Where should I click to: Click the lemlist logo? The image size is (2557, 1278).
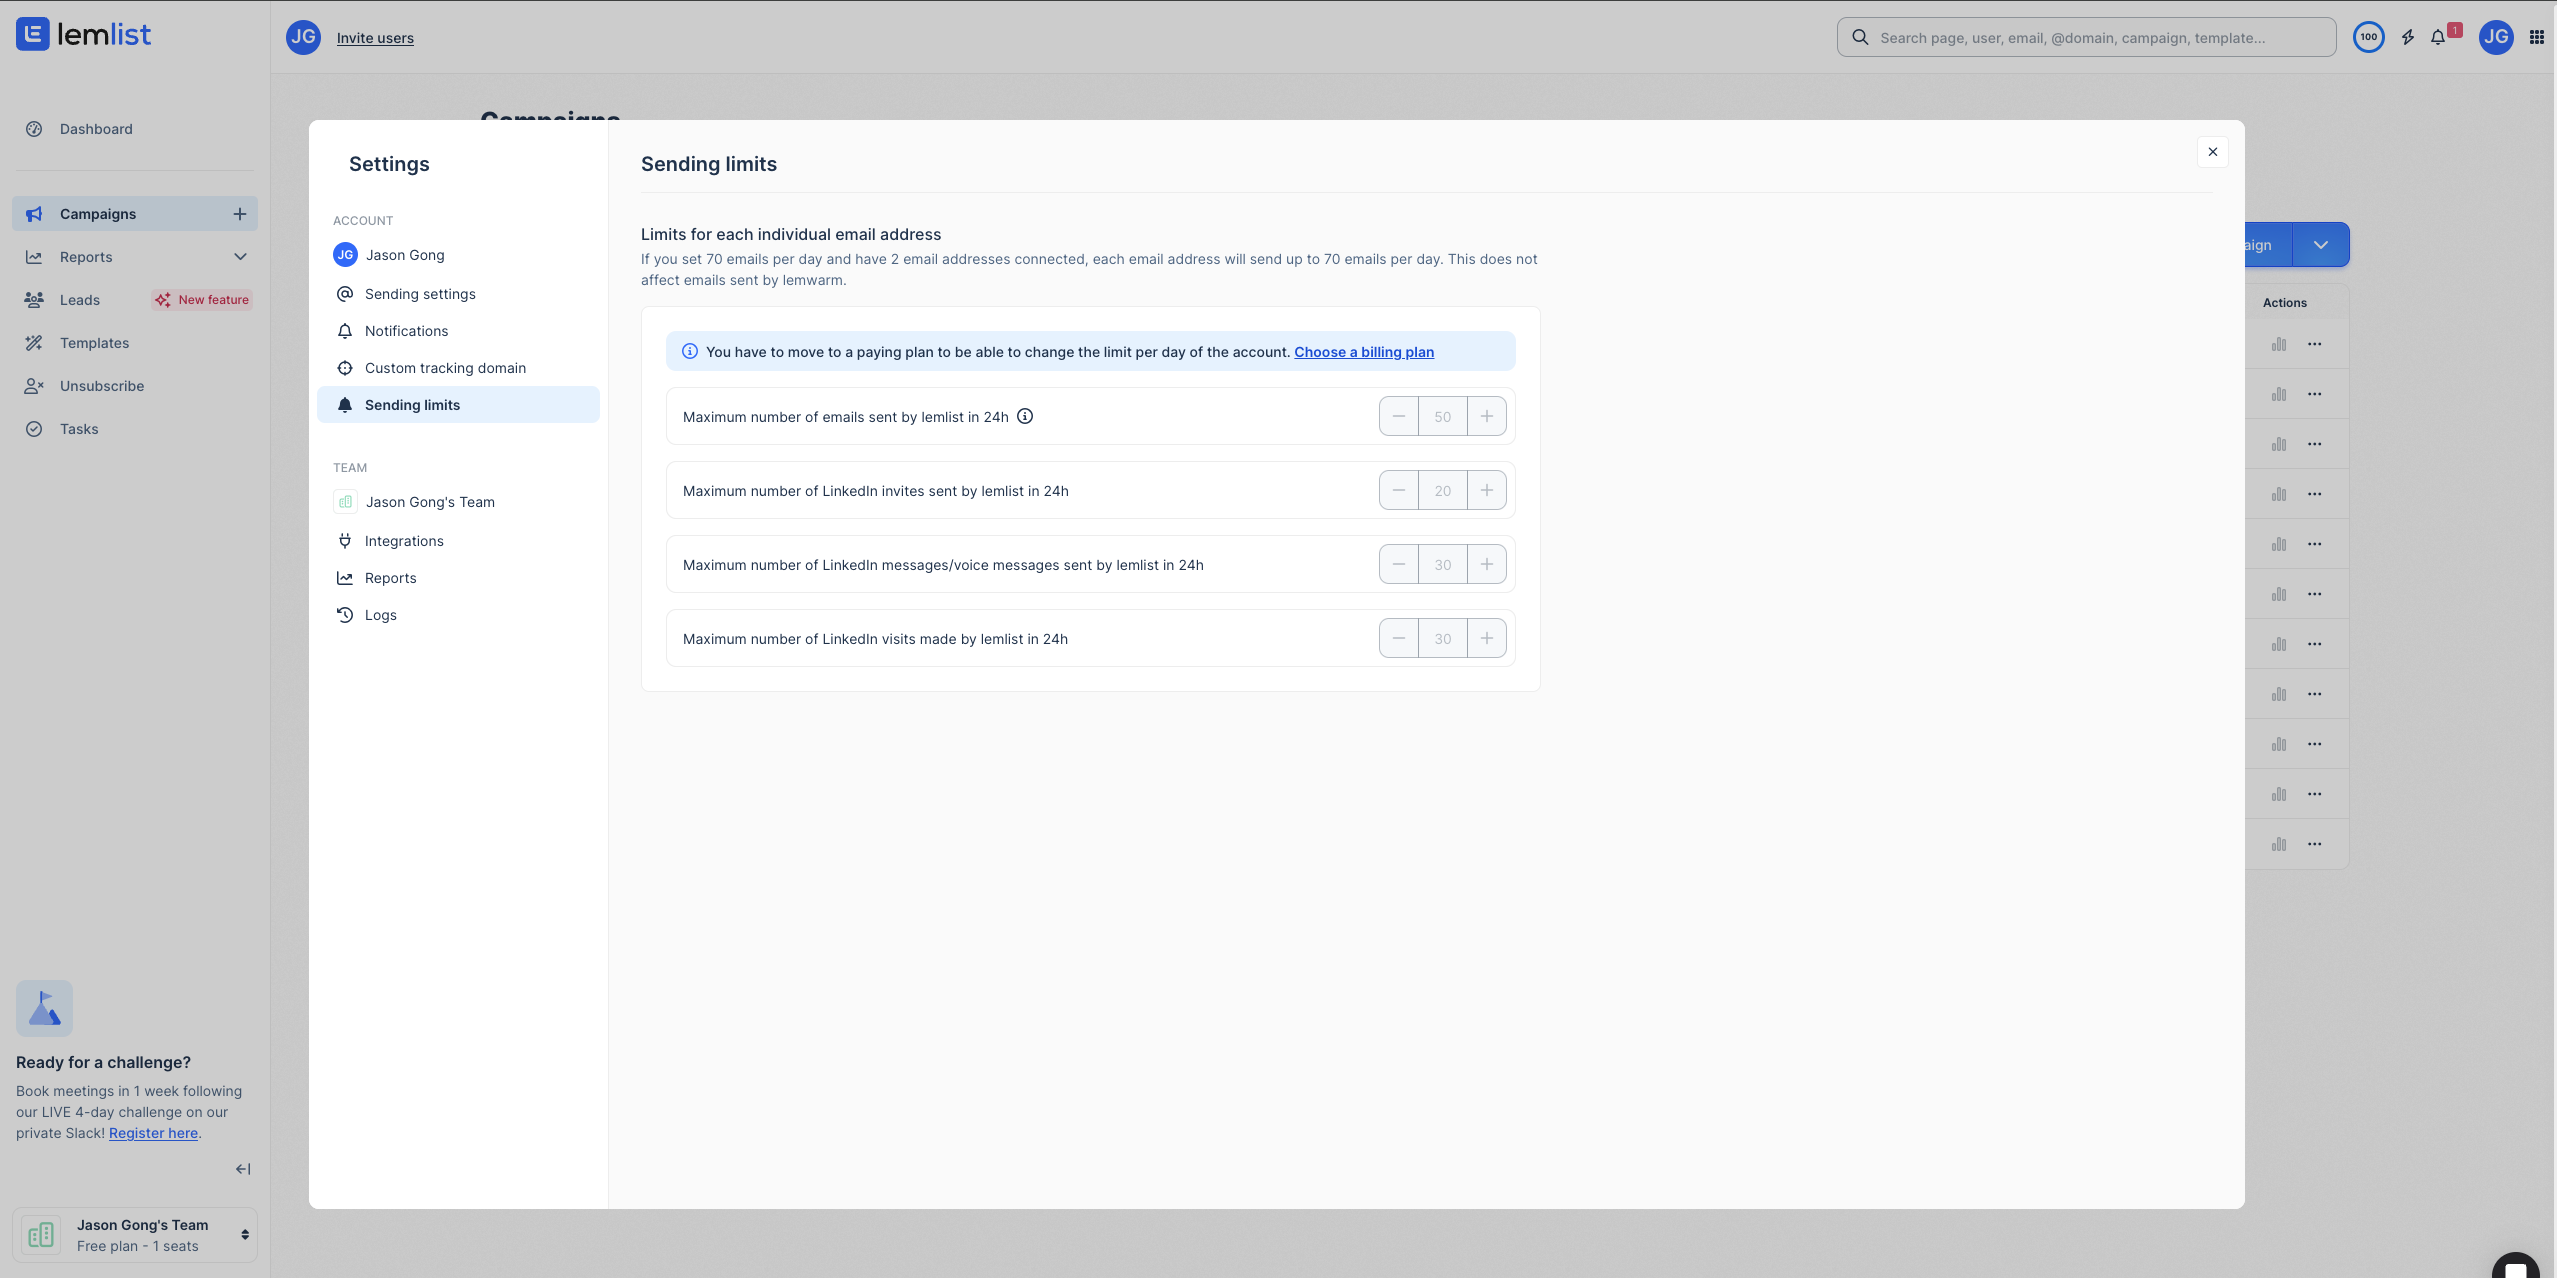click(84, 35)
